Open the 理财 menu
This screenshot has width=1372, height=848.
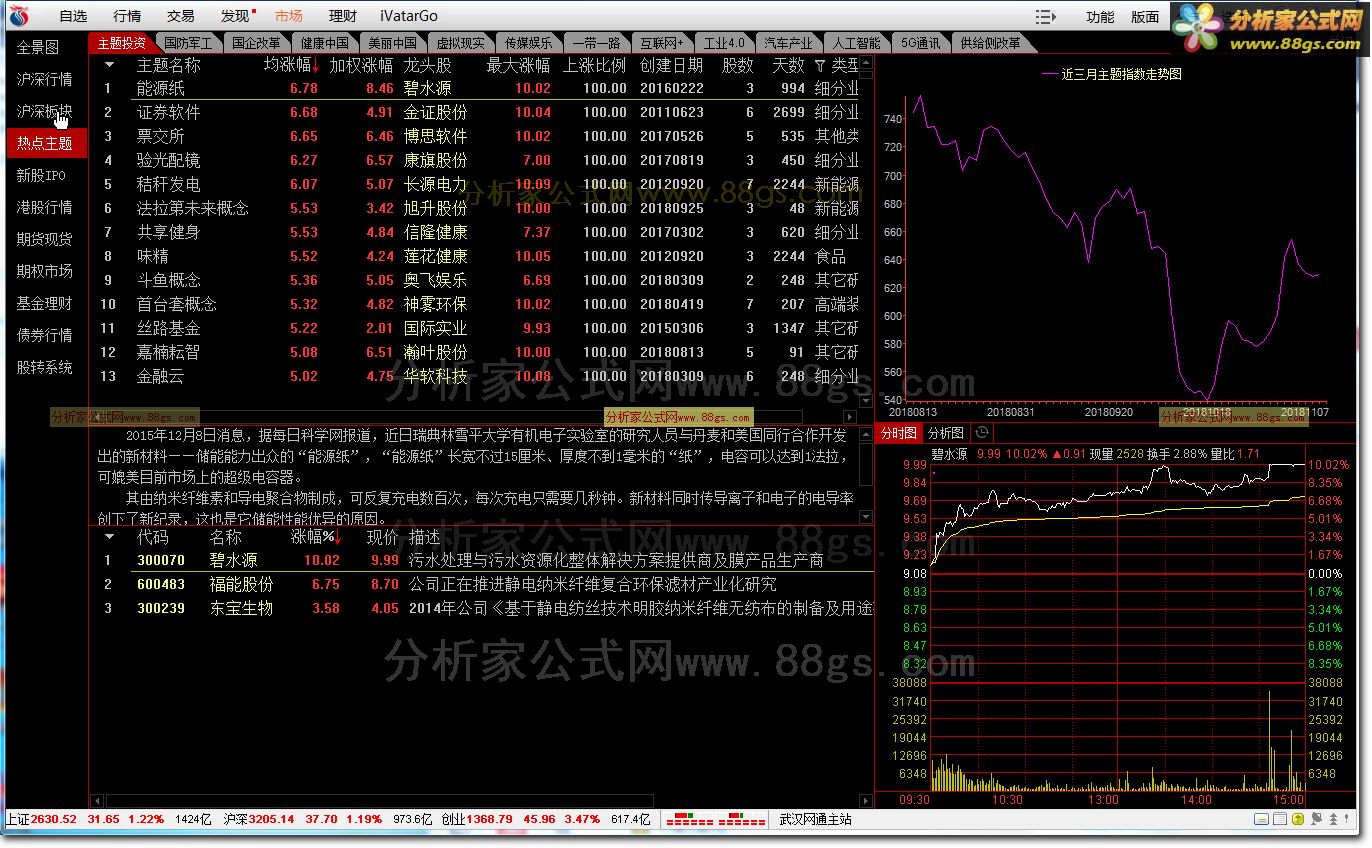(343, 16)
